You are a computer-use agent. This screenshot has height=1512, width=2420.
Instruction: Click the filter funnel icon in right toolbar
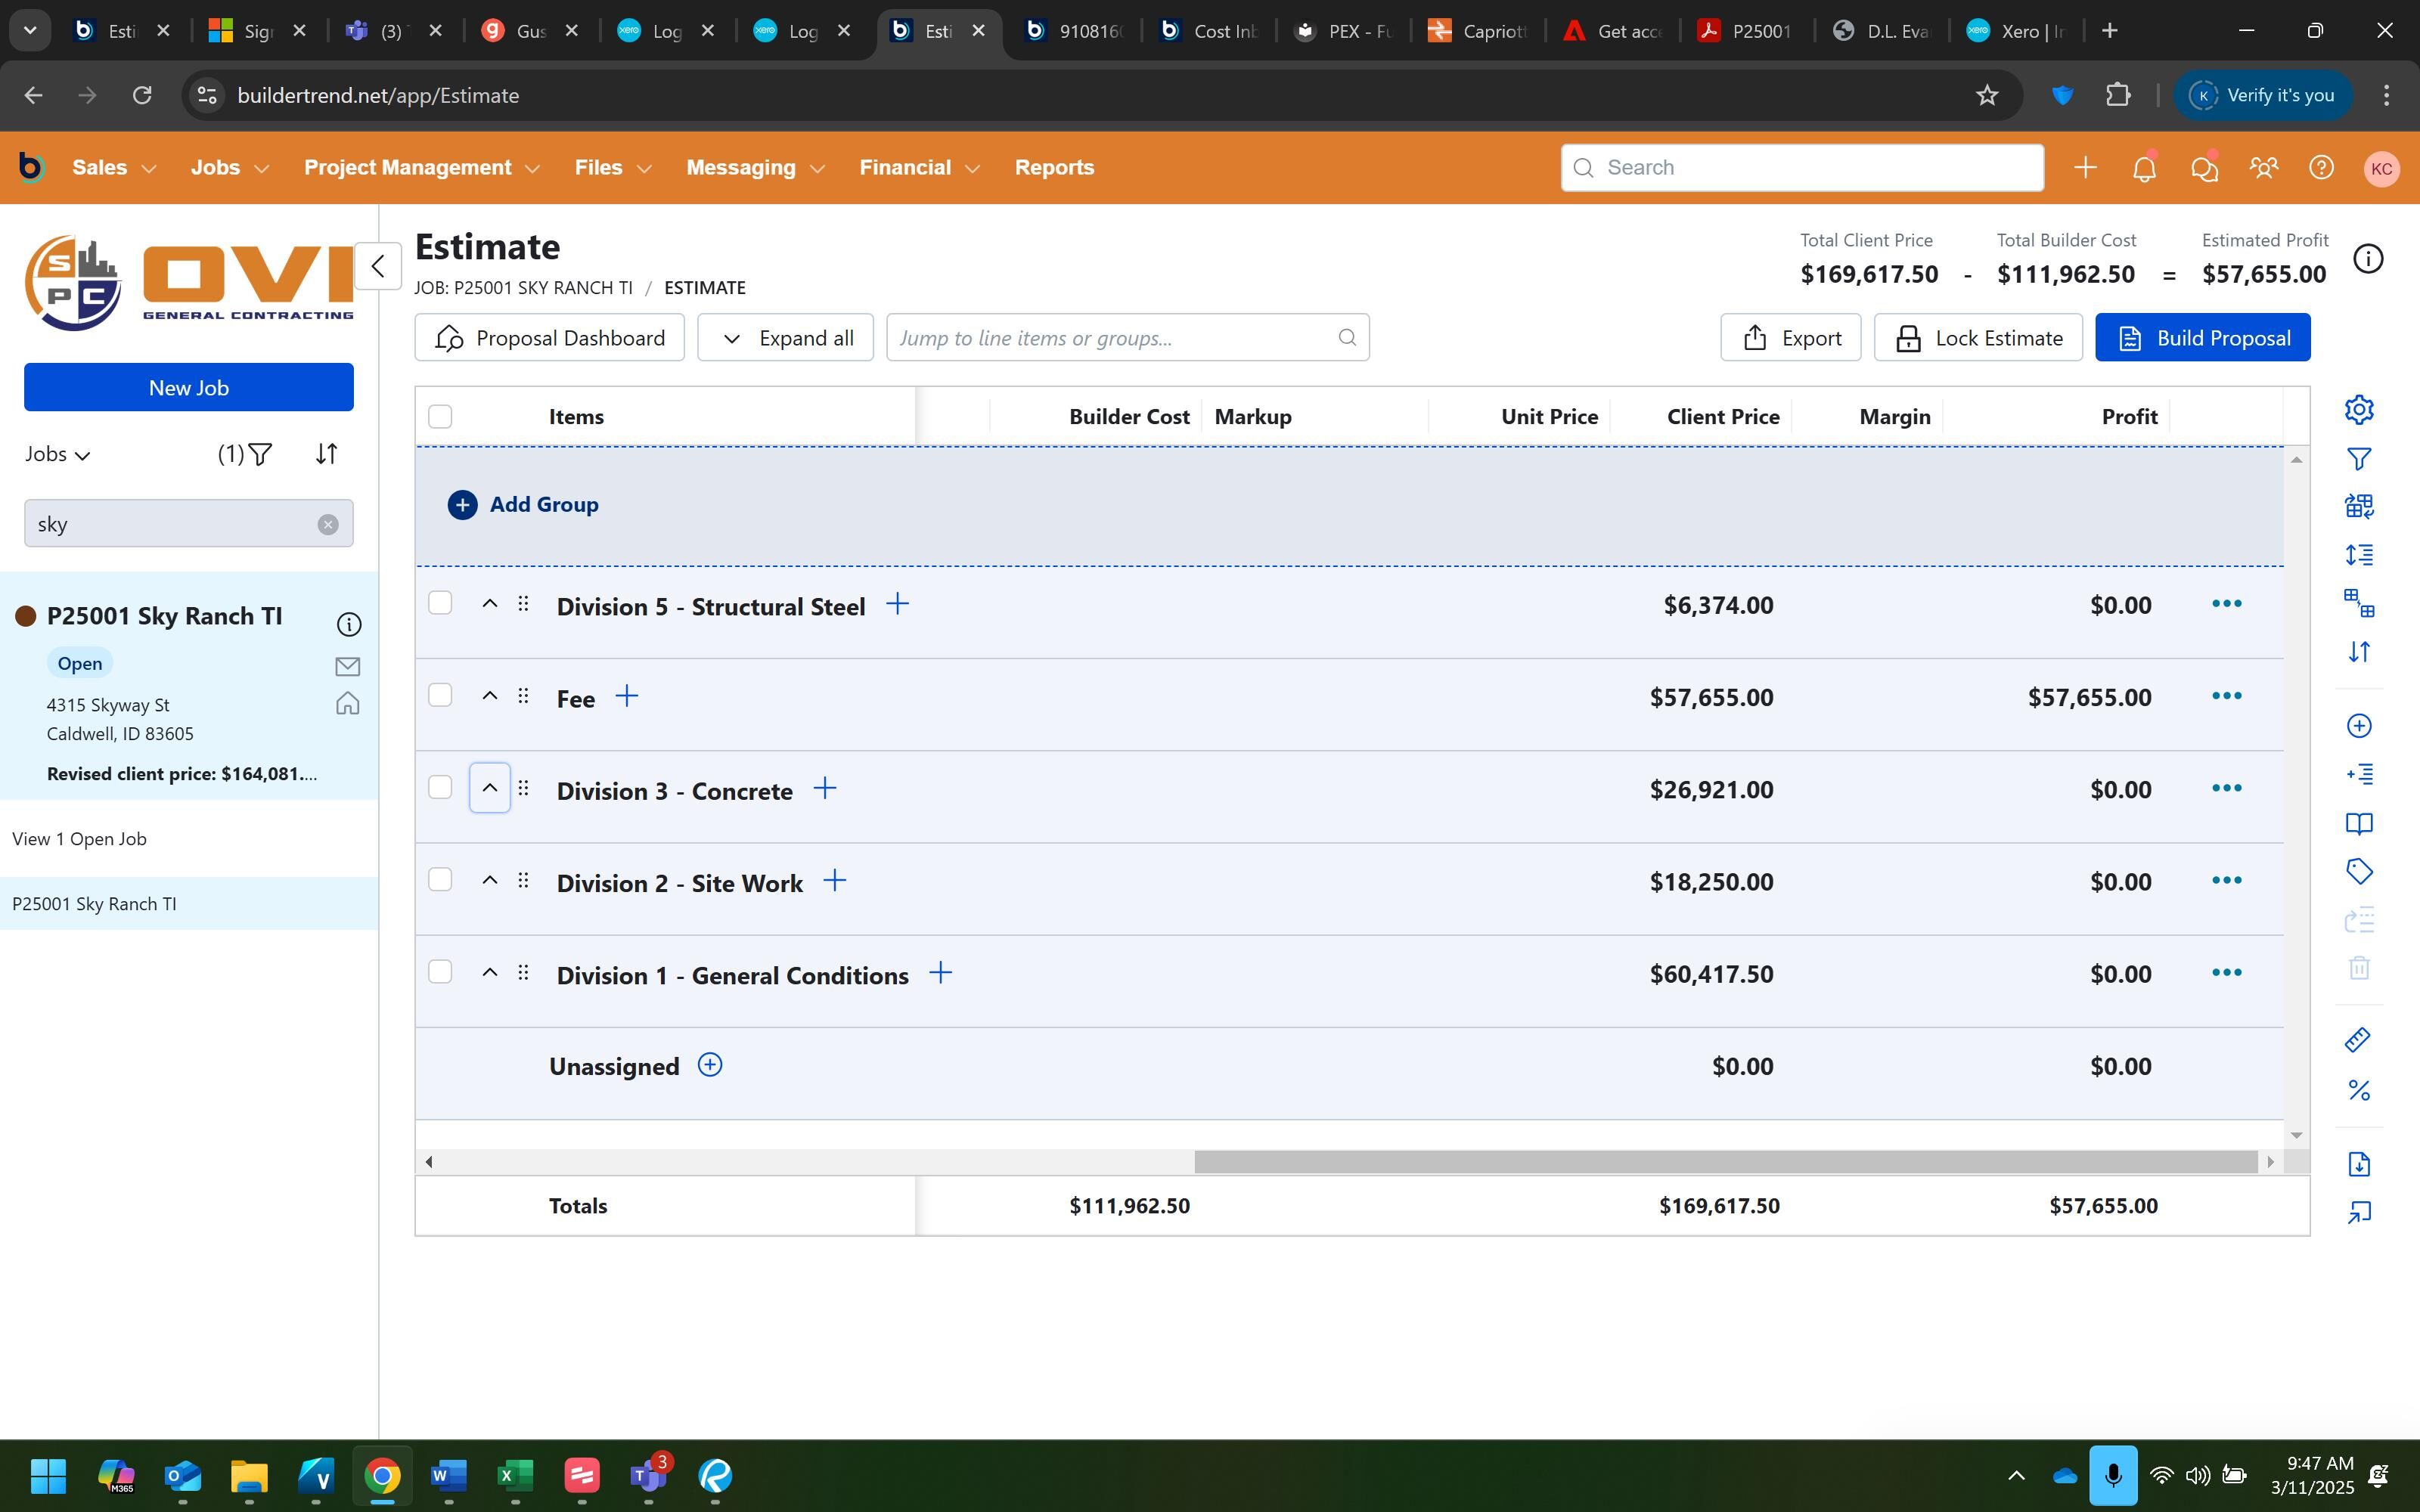(2358, 459)
